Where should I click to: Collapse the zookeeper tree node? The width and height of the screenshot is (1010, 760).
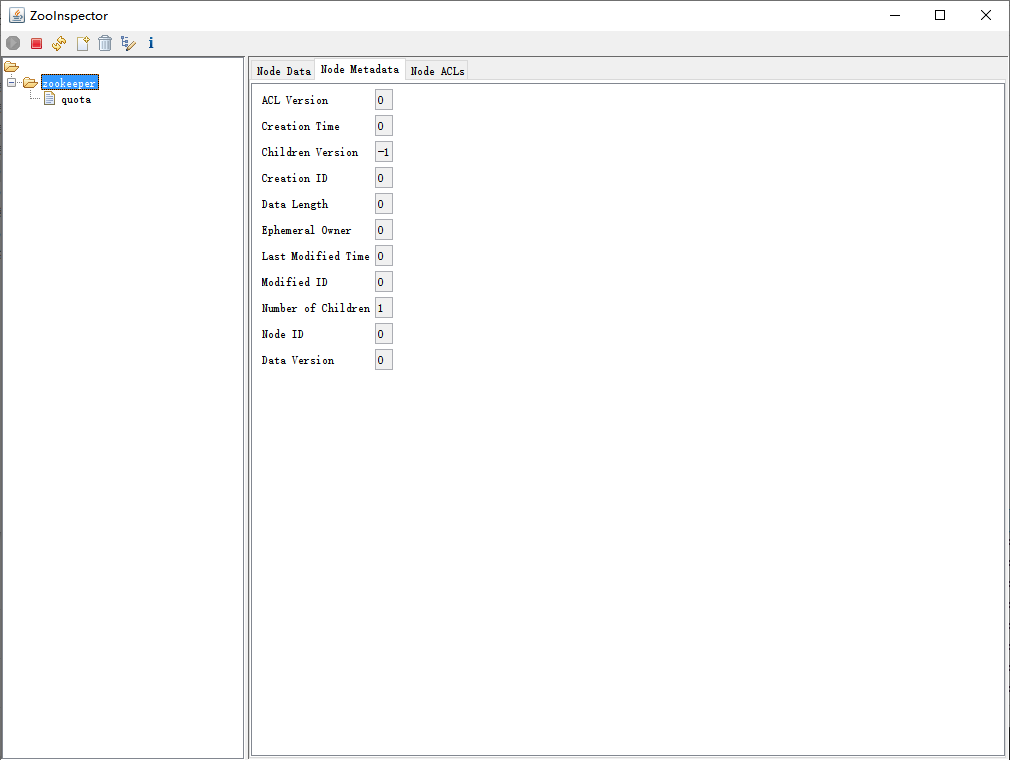click(x=11, y=82)
